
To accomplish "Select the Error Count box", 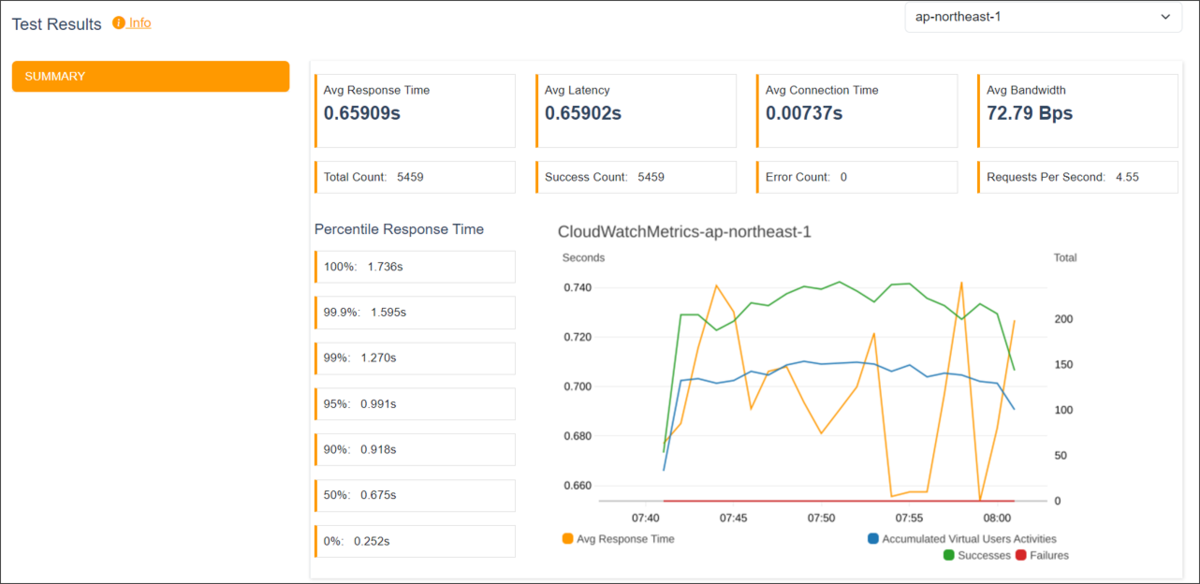I will [857, 177].
